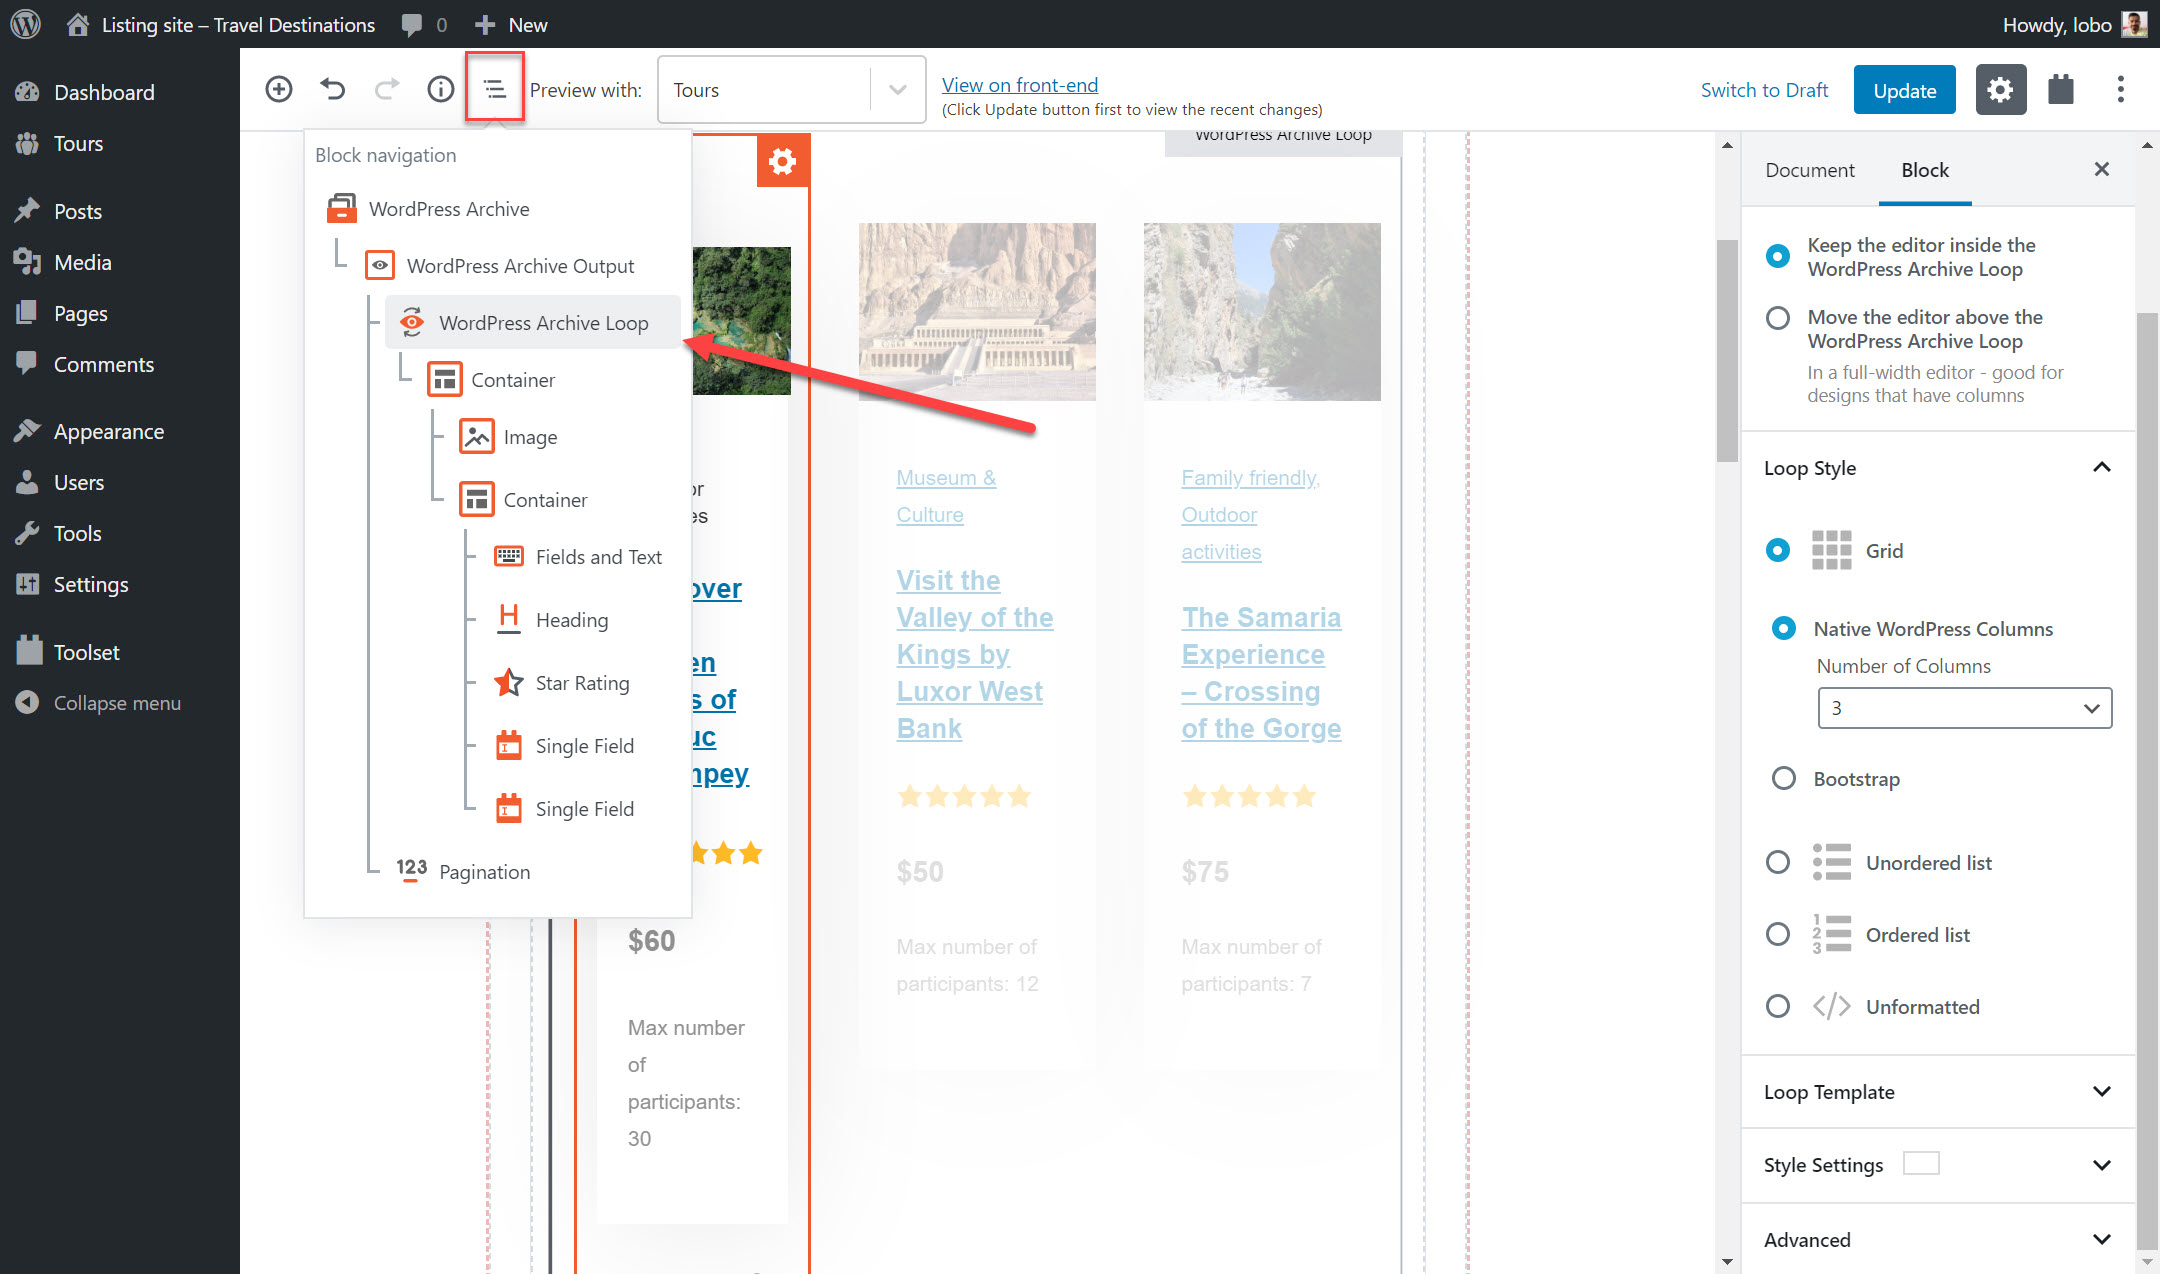Undo the last change

[x=333, y=89]
